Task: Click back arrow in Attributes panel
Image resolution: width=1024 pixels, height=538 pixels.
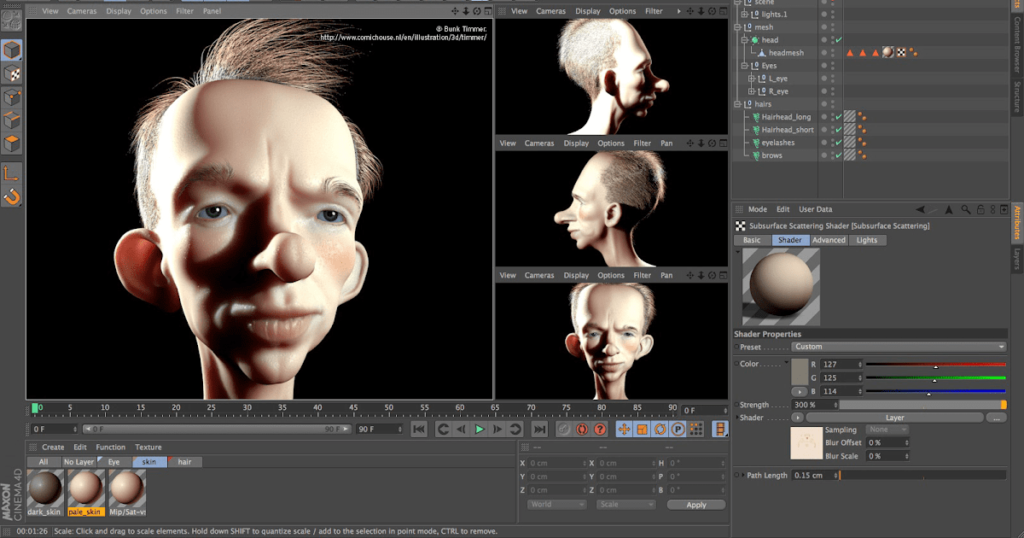Action: [920, 210]
